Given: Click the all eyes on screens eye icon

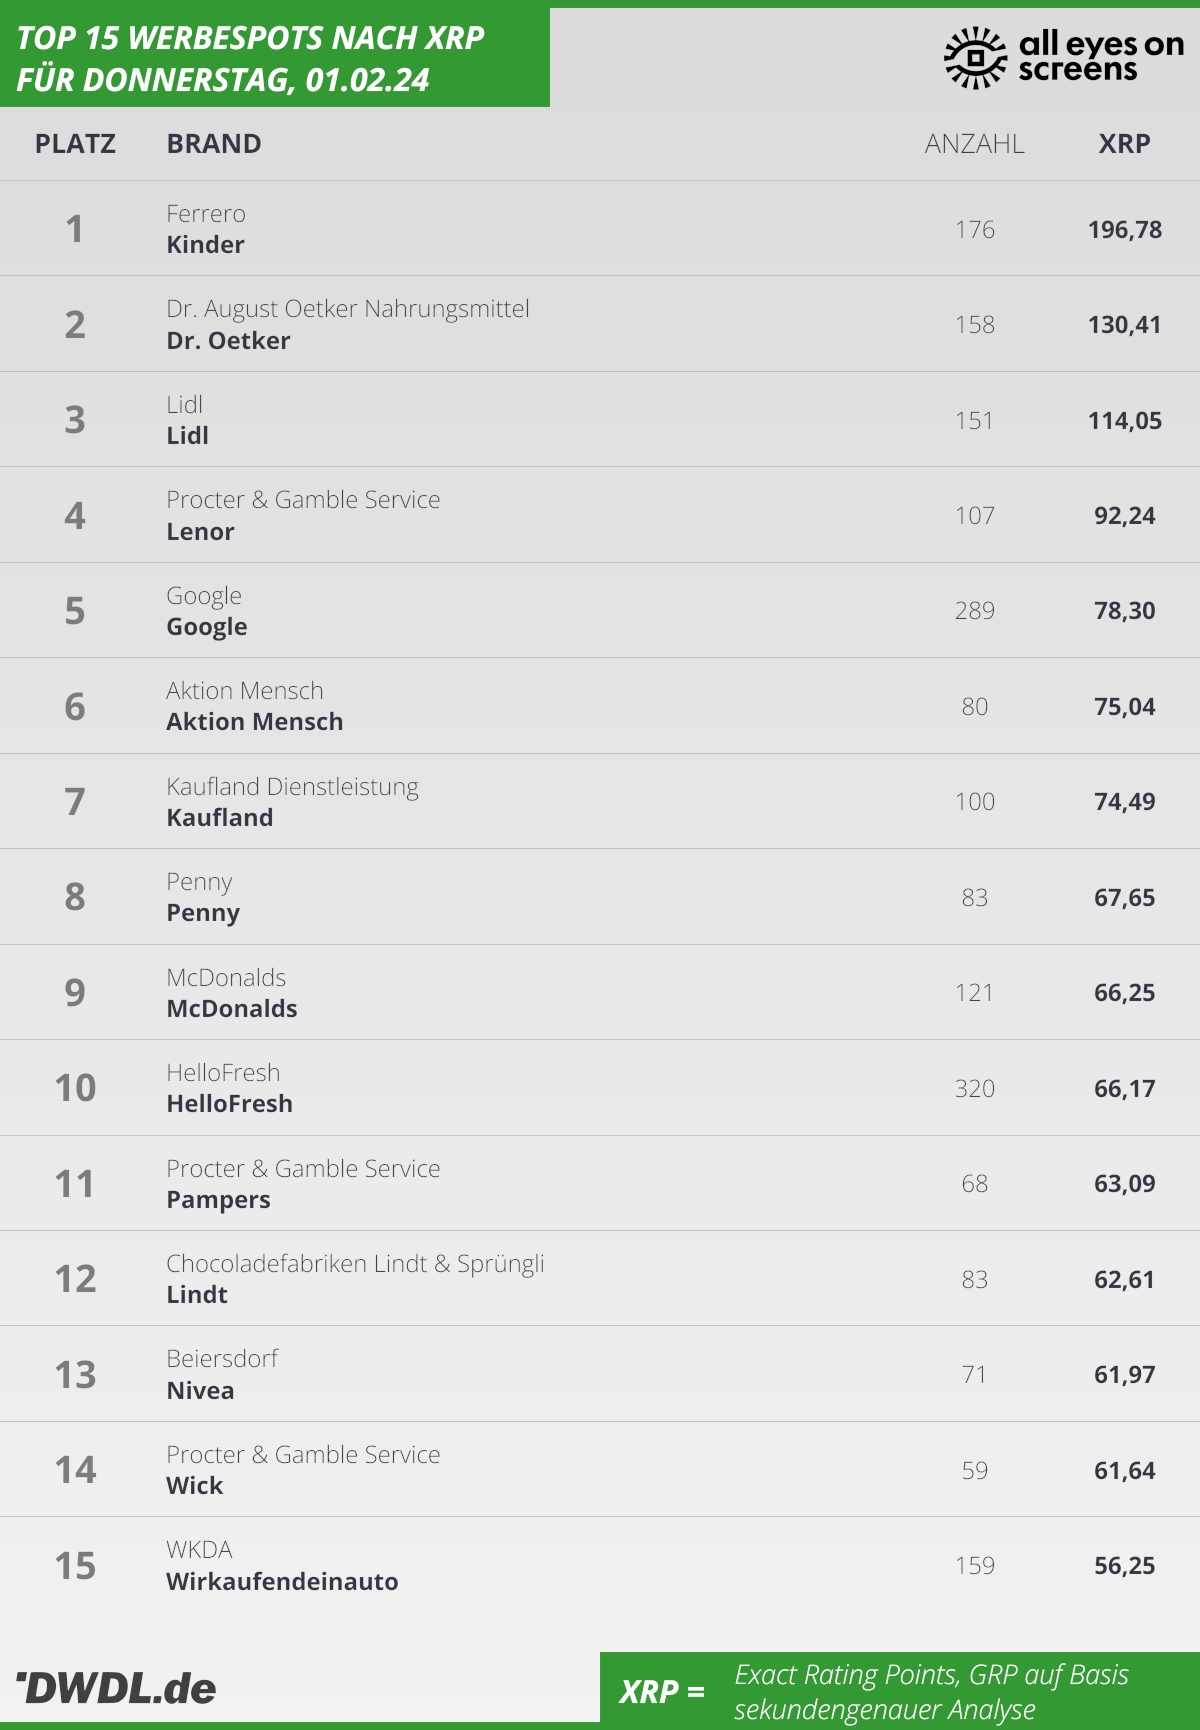Looking at the screenshot, I should (x=975, y=58).
